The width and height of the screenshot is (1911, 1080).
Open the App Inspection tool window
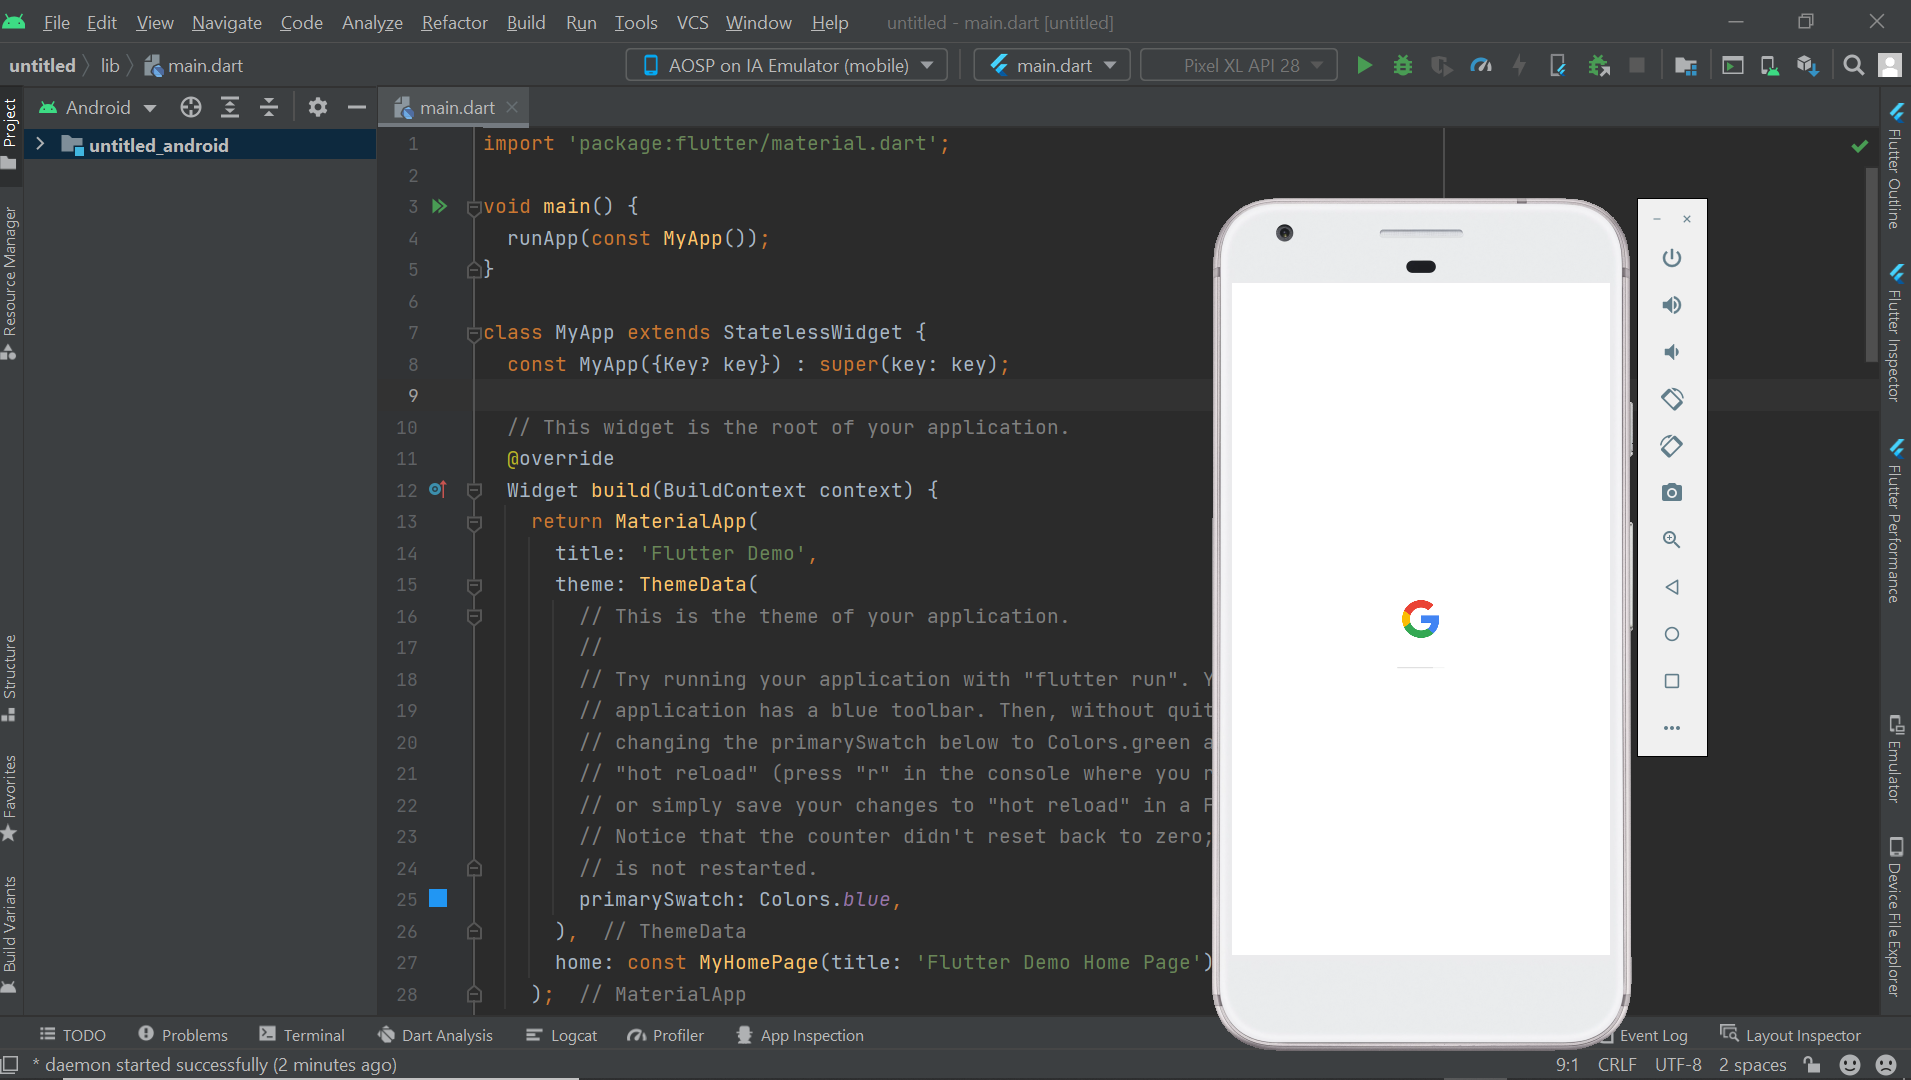pos(800,1035)
